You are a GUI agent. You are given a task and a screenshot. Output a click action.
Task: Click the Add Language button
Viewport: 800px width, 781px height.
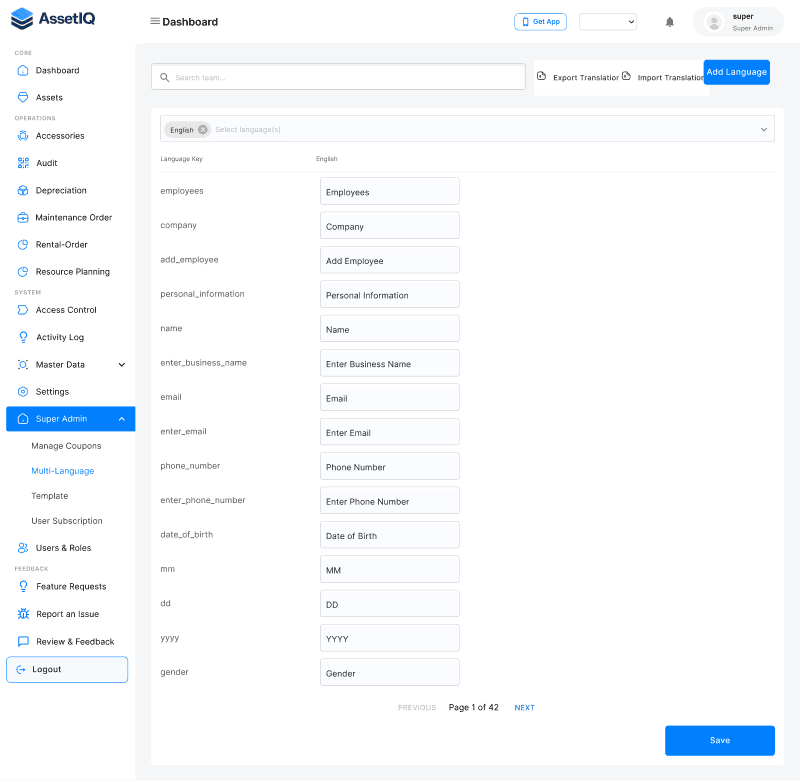(x=736, y=72)
